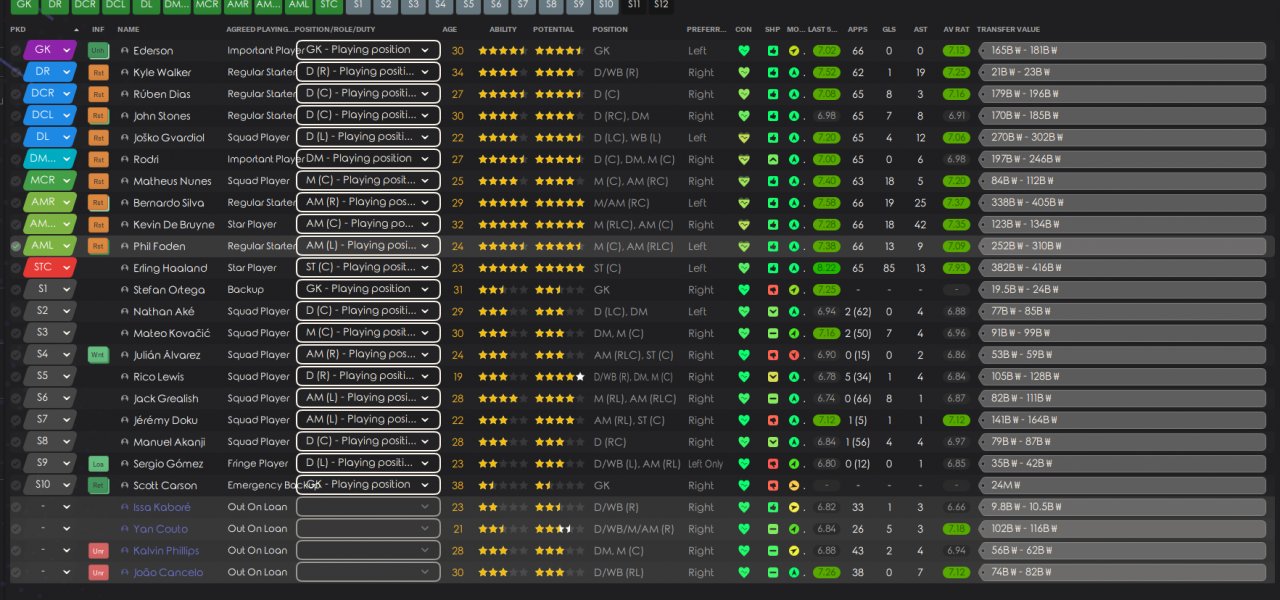Click Erling Haaland's condition heart icon
The image size is (1280, 600).
click(743, 268)
